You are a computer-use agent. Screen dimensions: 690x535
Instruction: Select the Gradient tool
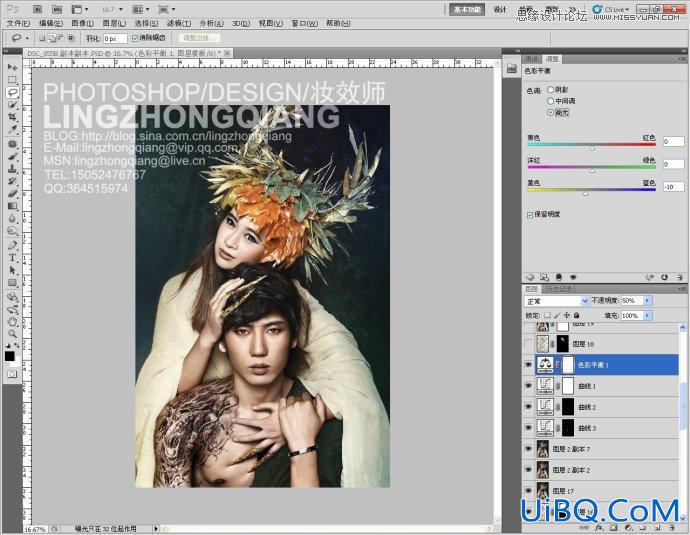coord(12,206)
